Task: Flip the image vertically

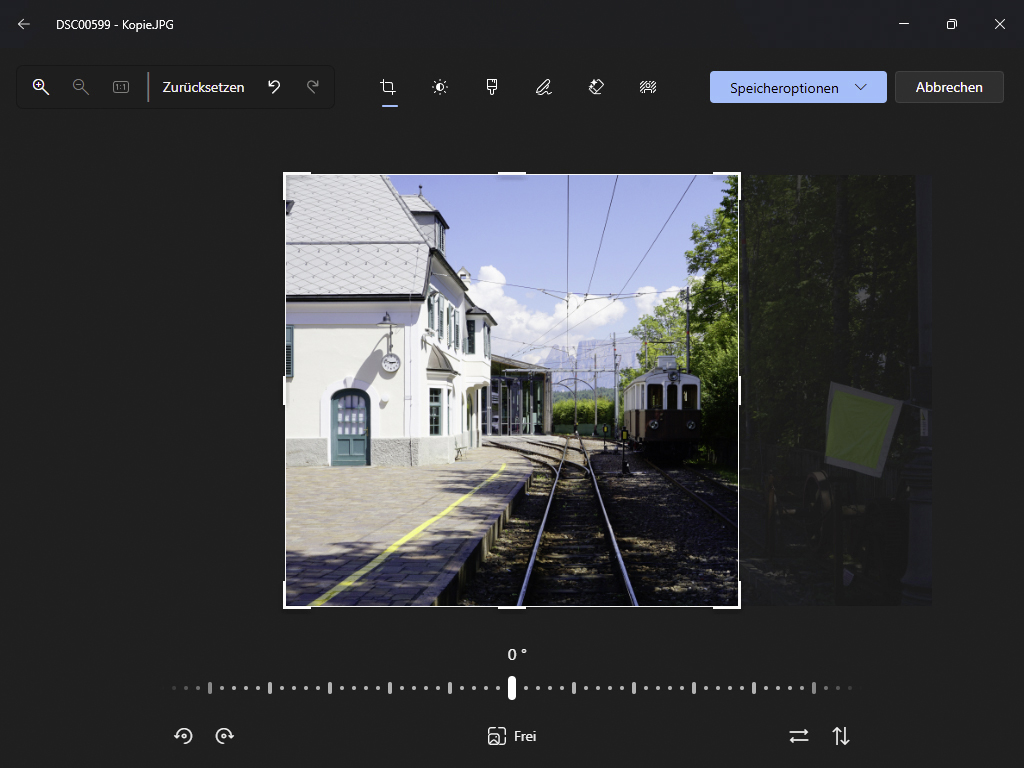Action: (x=841, y=736)
